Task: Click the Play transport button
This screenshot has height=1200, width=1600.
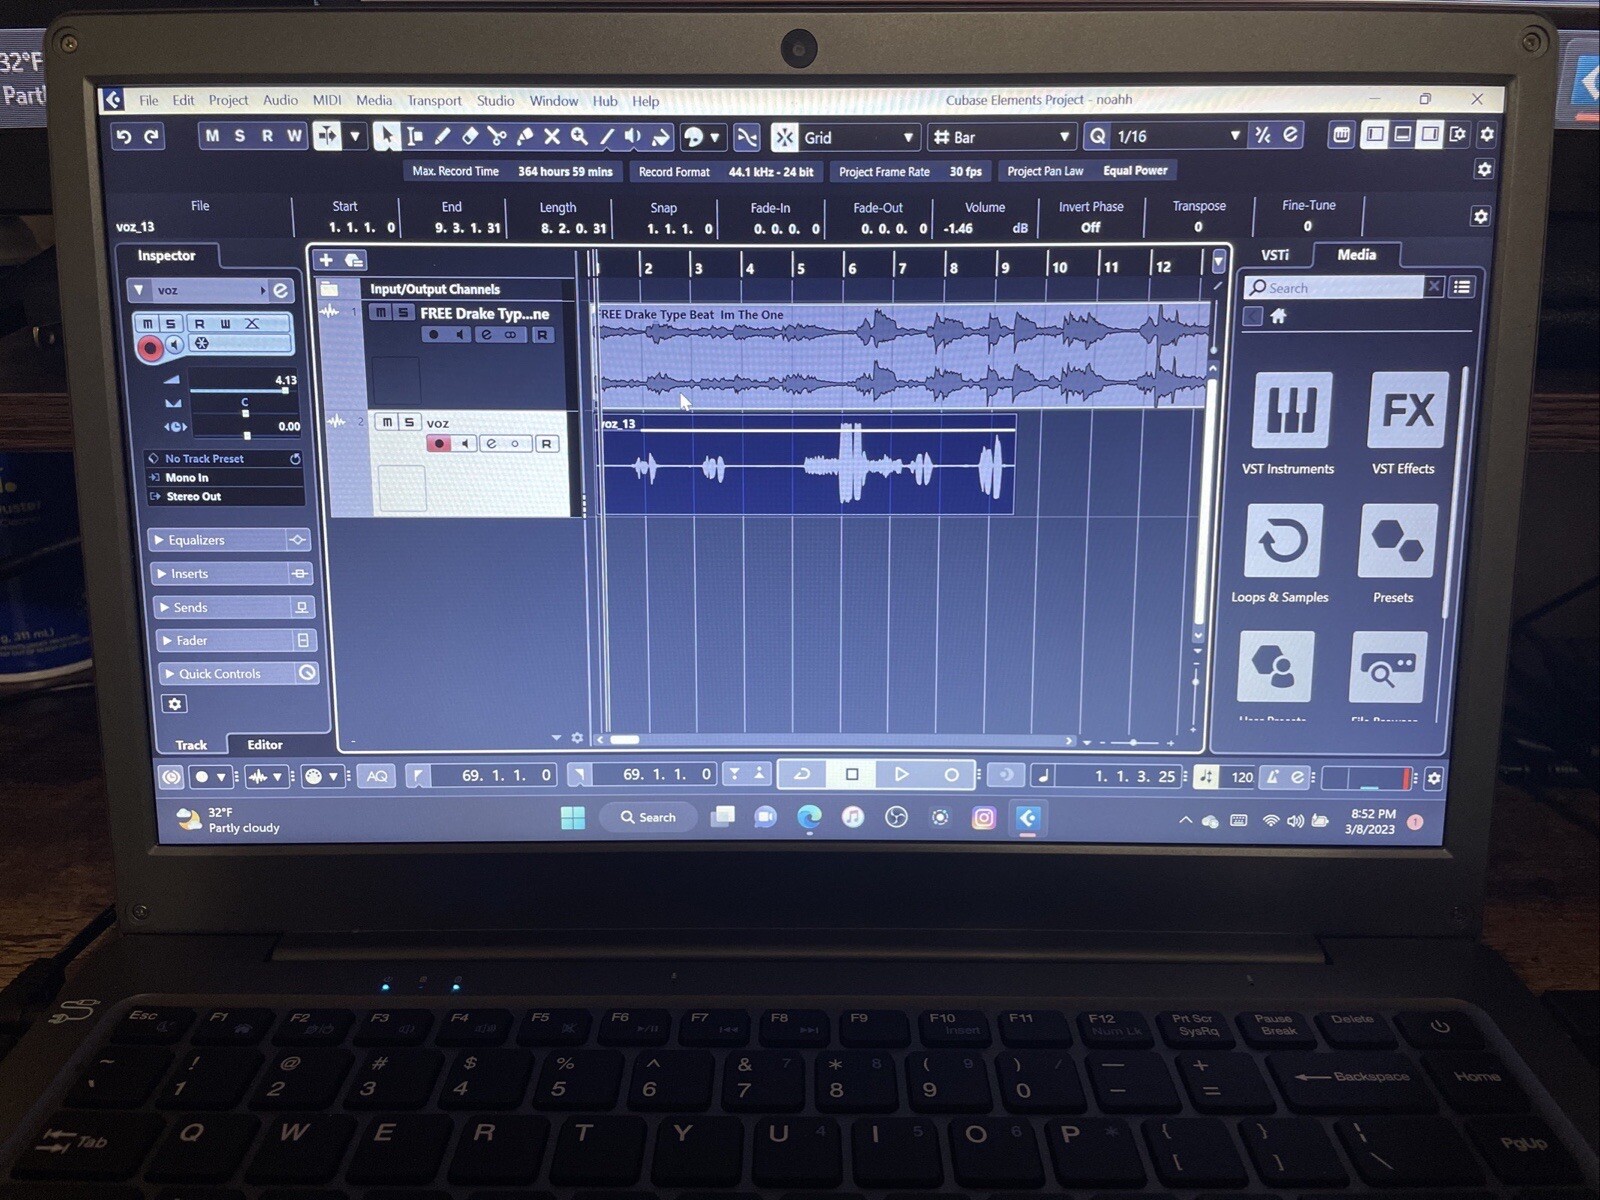Action: pos(901,774)
